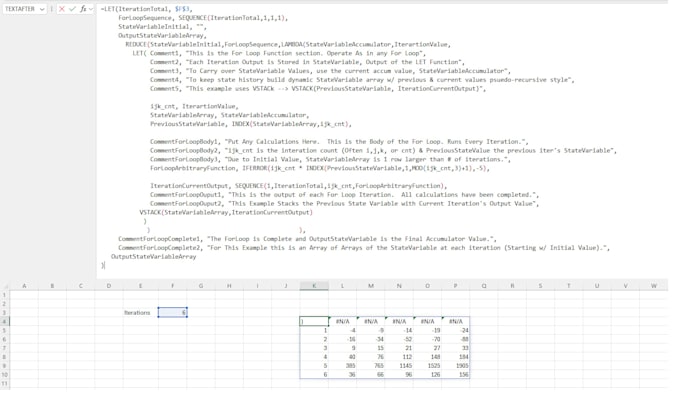Viewport: 680px width, 397px height.
Task: Click the $F$3 reference in the formula
Action: click(x=182, y=9)
